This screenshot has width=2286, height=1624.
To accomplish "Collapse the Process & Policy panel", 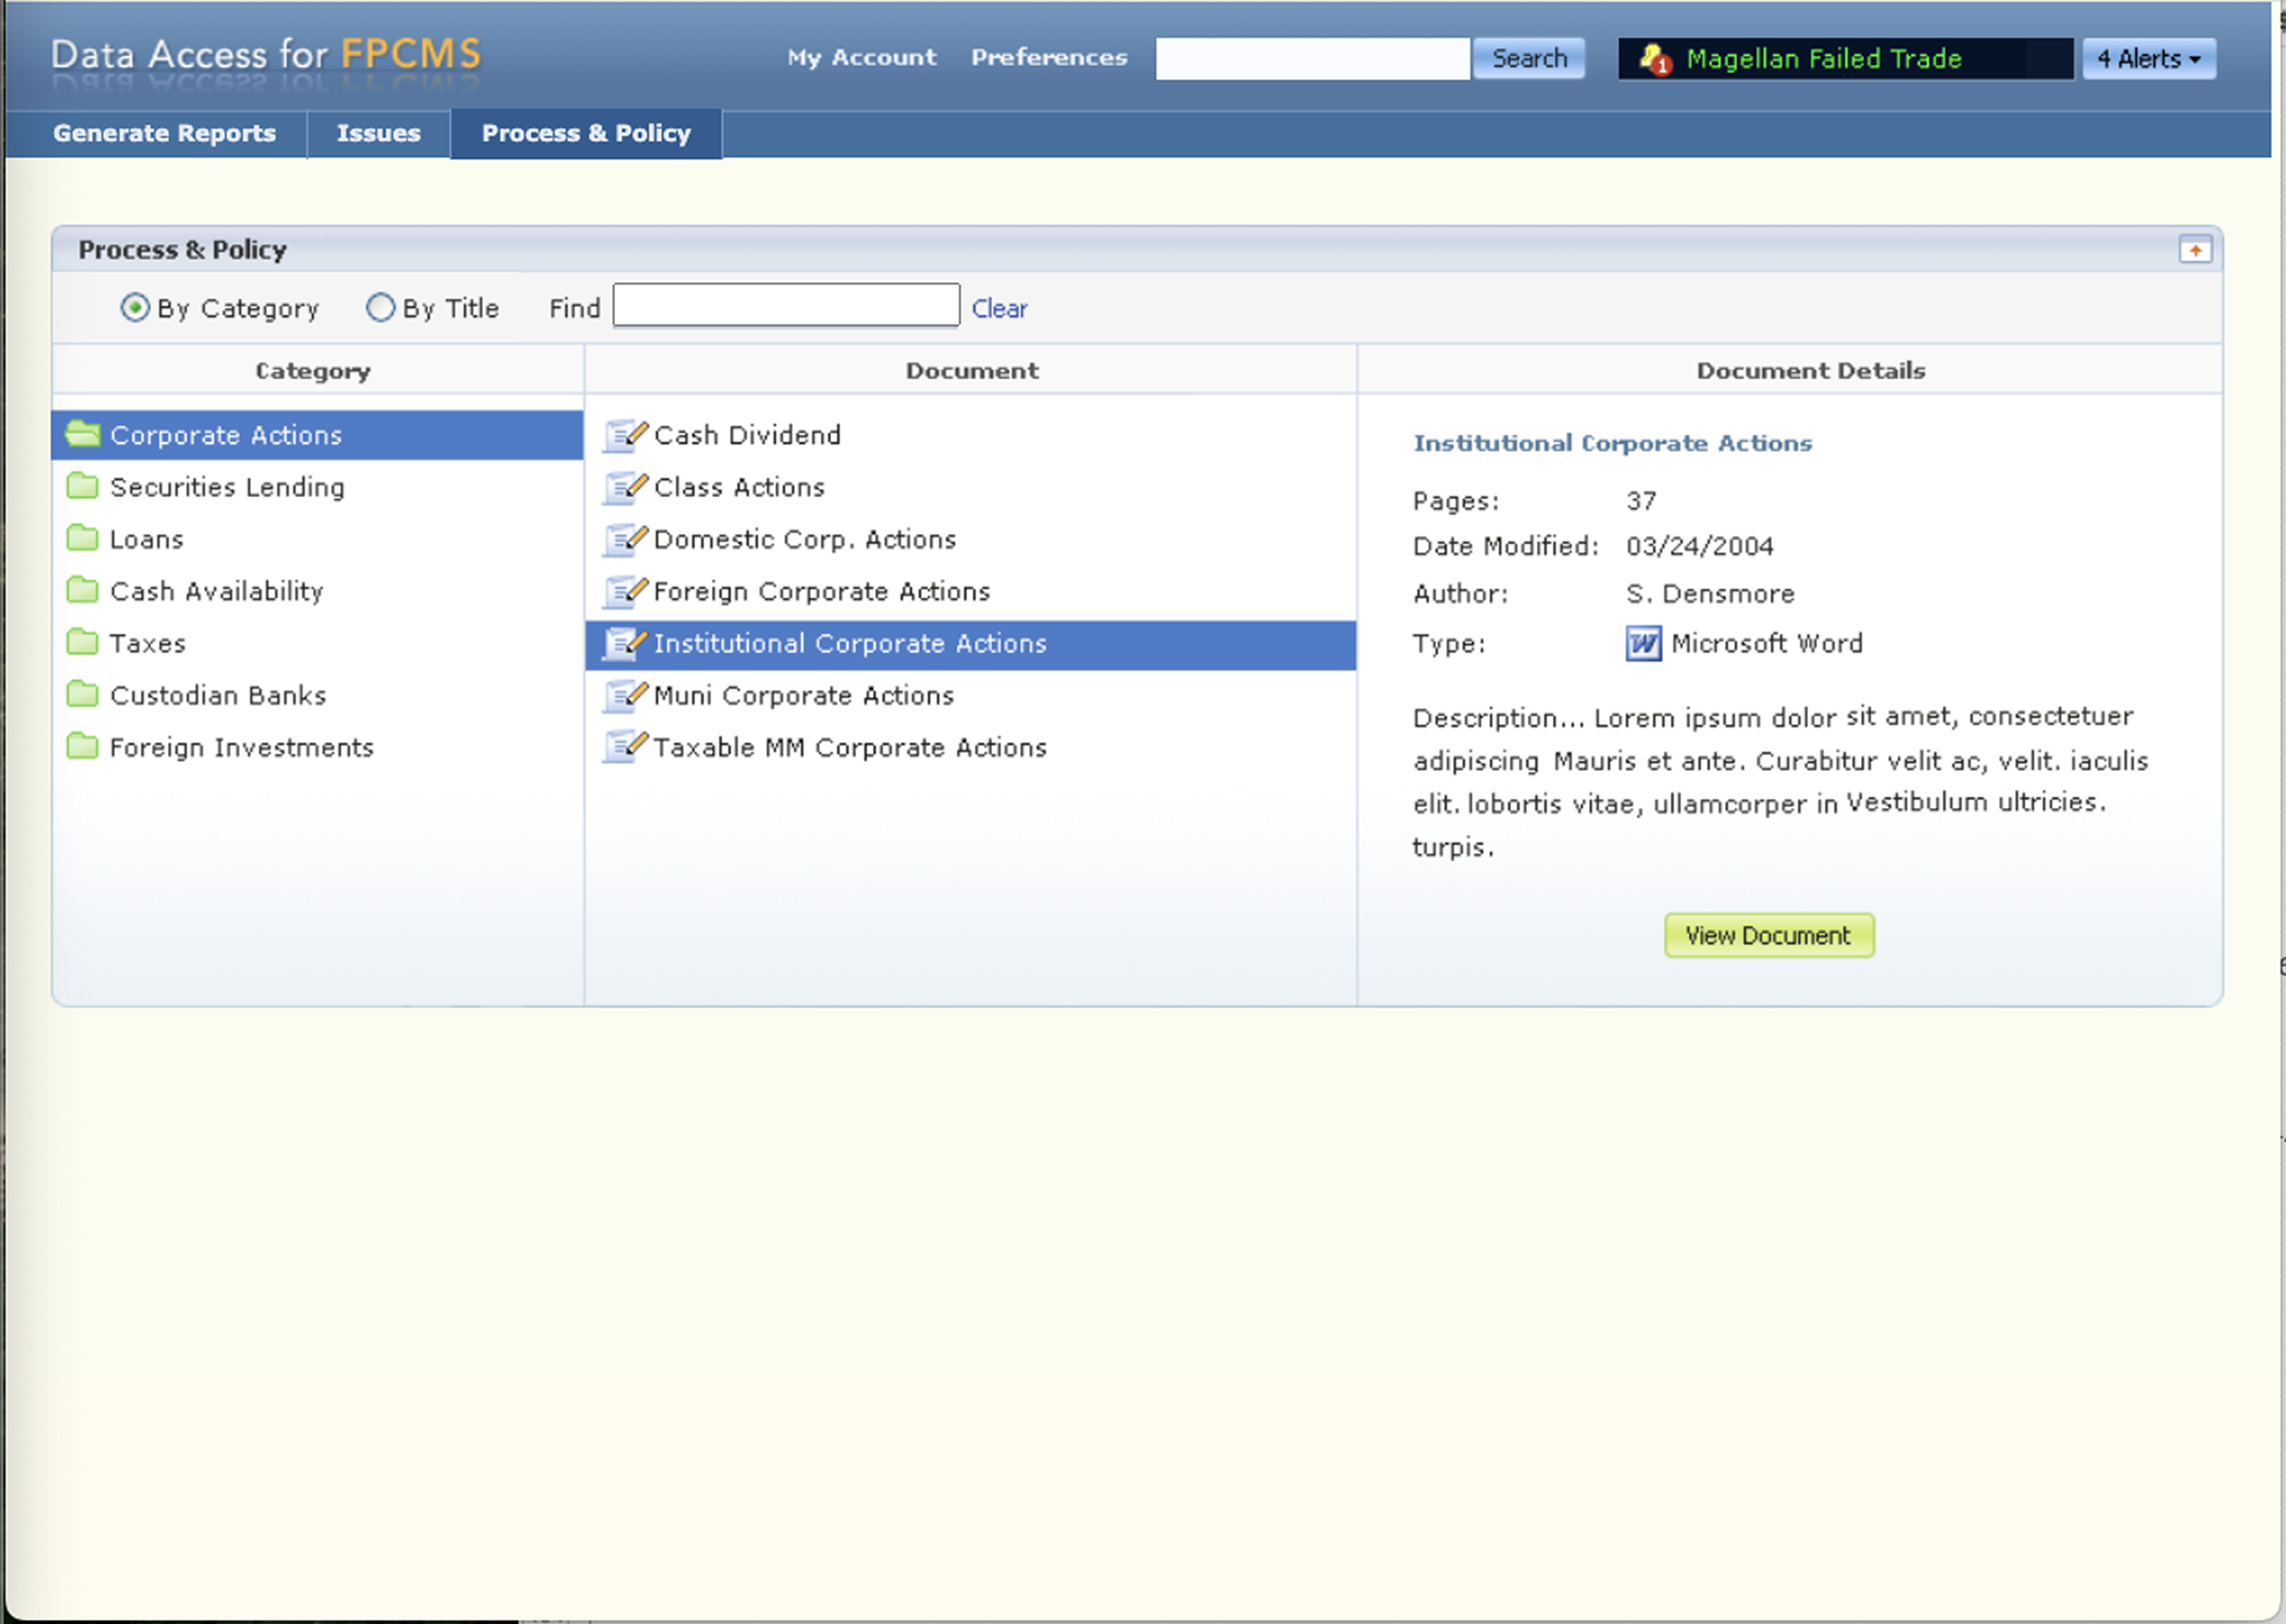I will click(x=2195, y=250).
